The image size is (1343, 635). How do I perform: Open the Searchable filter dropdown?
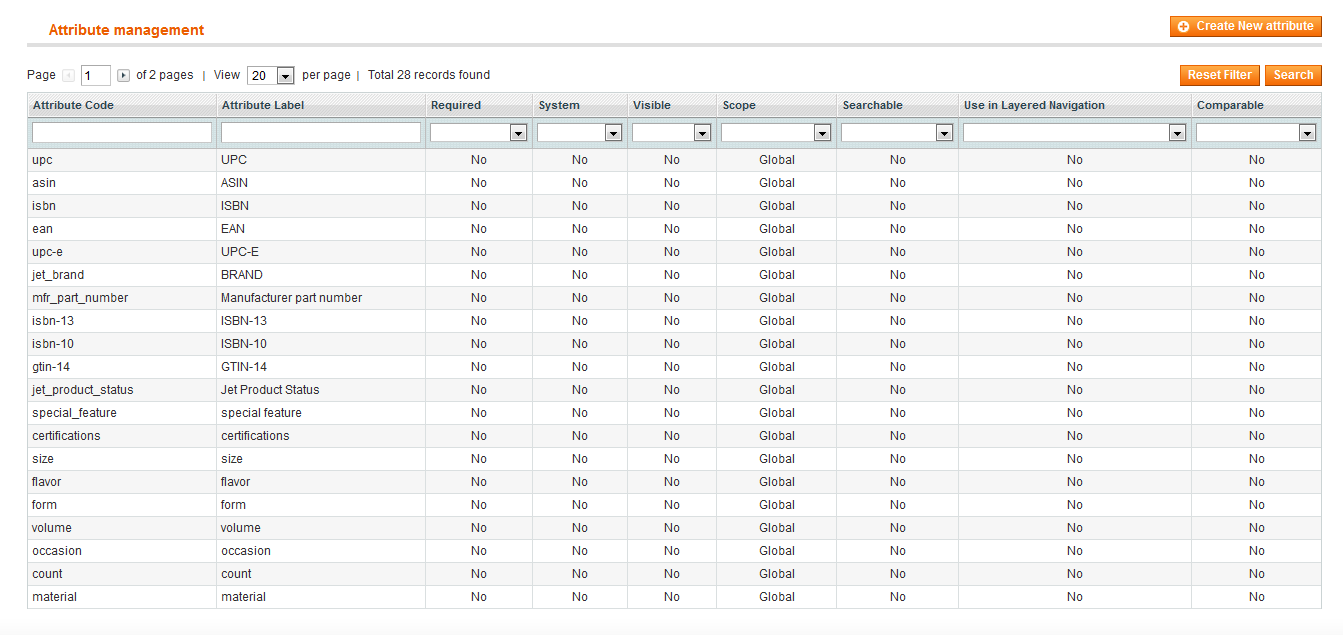click(897, 132)
